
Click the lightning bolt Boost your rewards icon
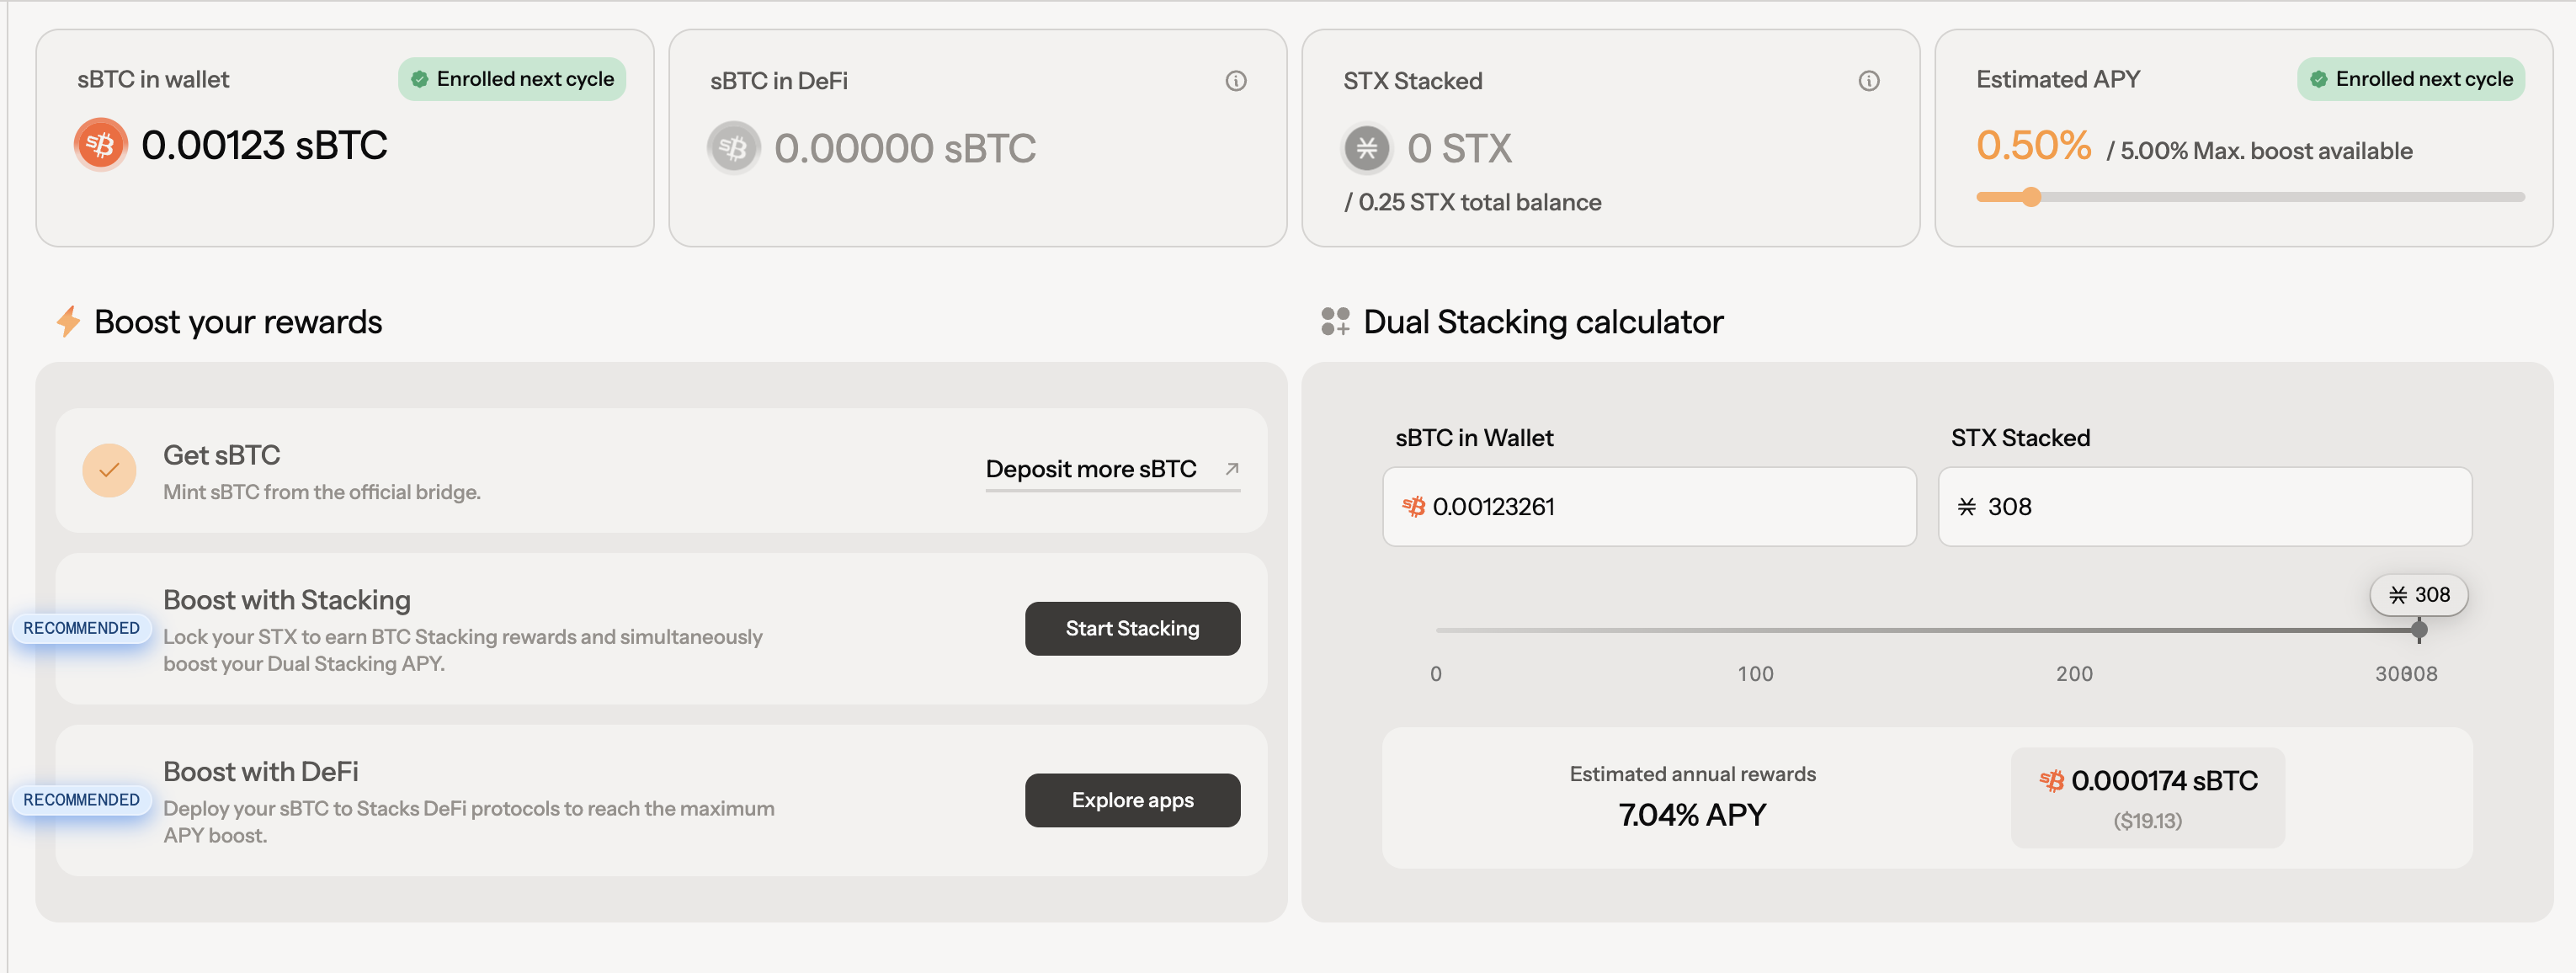[68, 321]
